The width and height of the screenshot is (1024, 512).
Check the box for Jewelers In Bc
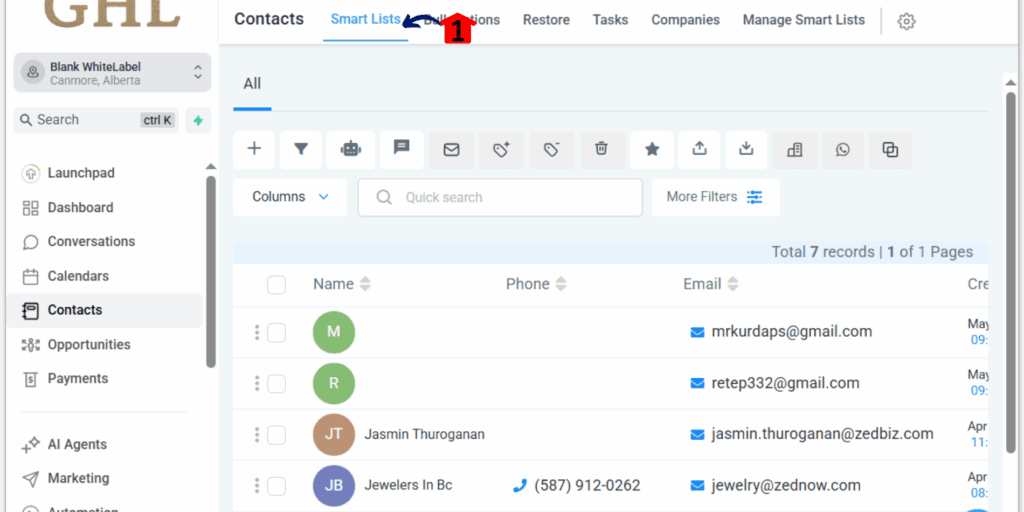276,486
